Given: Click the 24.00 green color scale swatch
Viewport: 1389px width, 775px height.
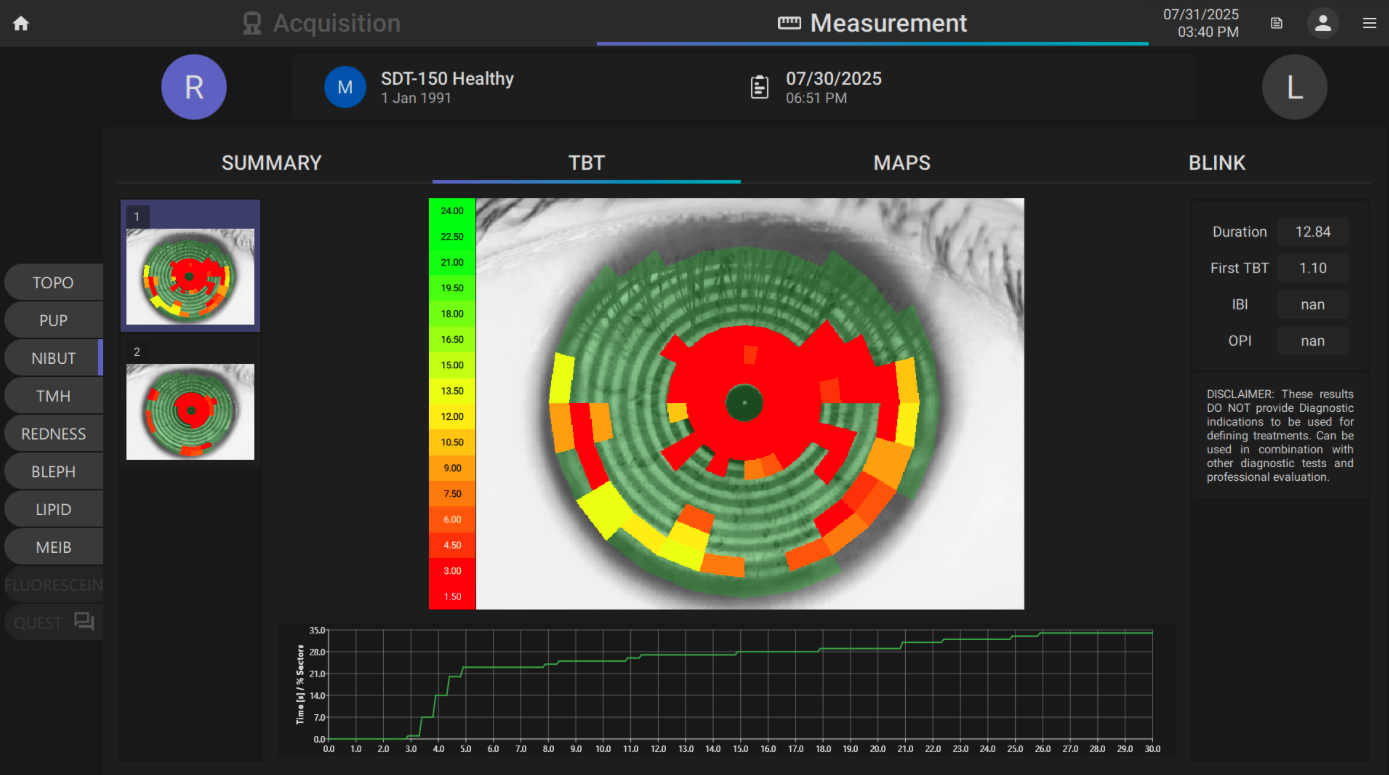Looking at the screenshot, I should click(452, 211).
